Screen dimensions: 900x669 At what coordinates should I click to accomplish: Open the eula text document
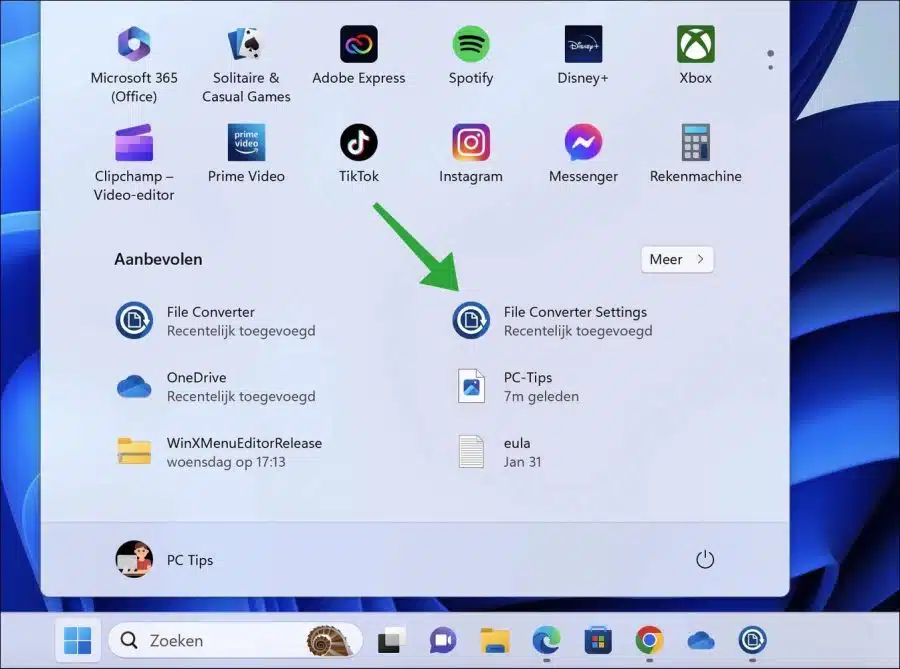[x=499, y=452]
